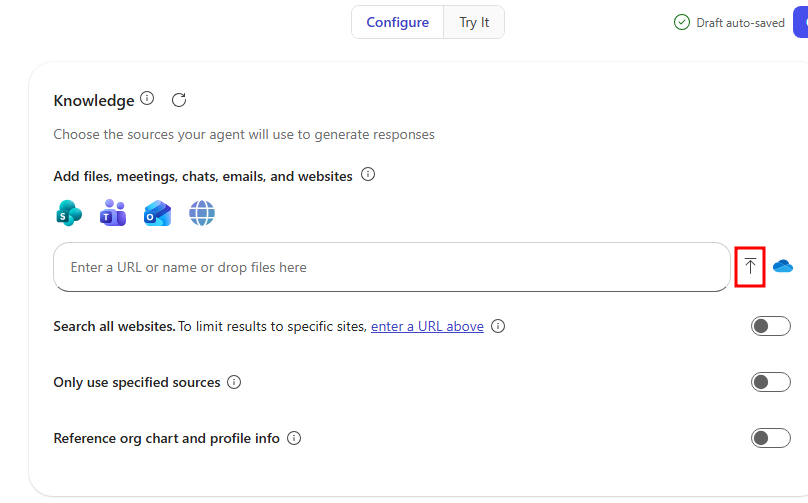This screenshot has height=503, width=808.
Task: Follow the 'enter a URL above' link
Action: pos(427,327)
